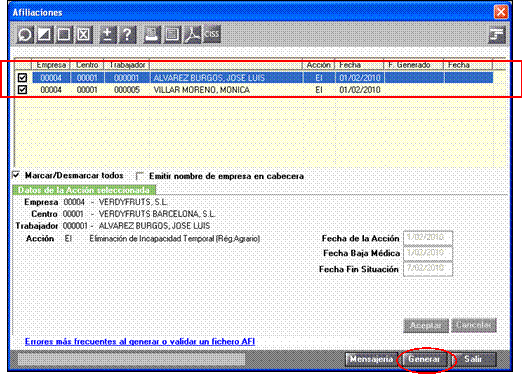The image size is (523, 375).
Task: Close the Afiliaciones window
Action: tap(501, 12)
